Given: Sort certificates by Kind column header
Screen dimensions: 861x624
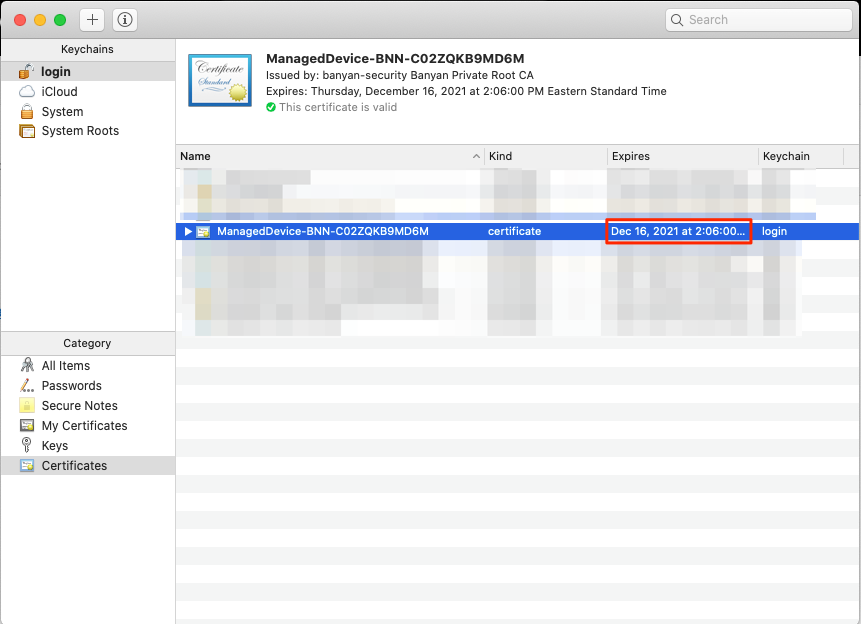Looking at the screenshot, I should tap(545, 157).
